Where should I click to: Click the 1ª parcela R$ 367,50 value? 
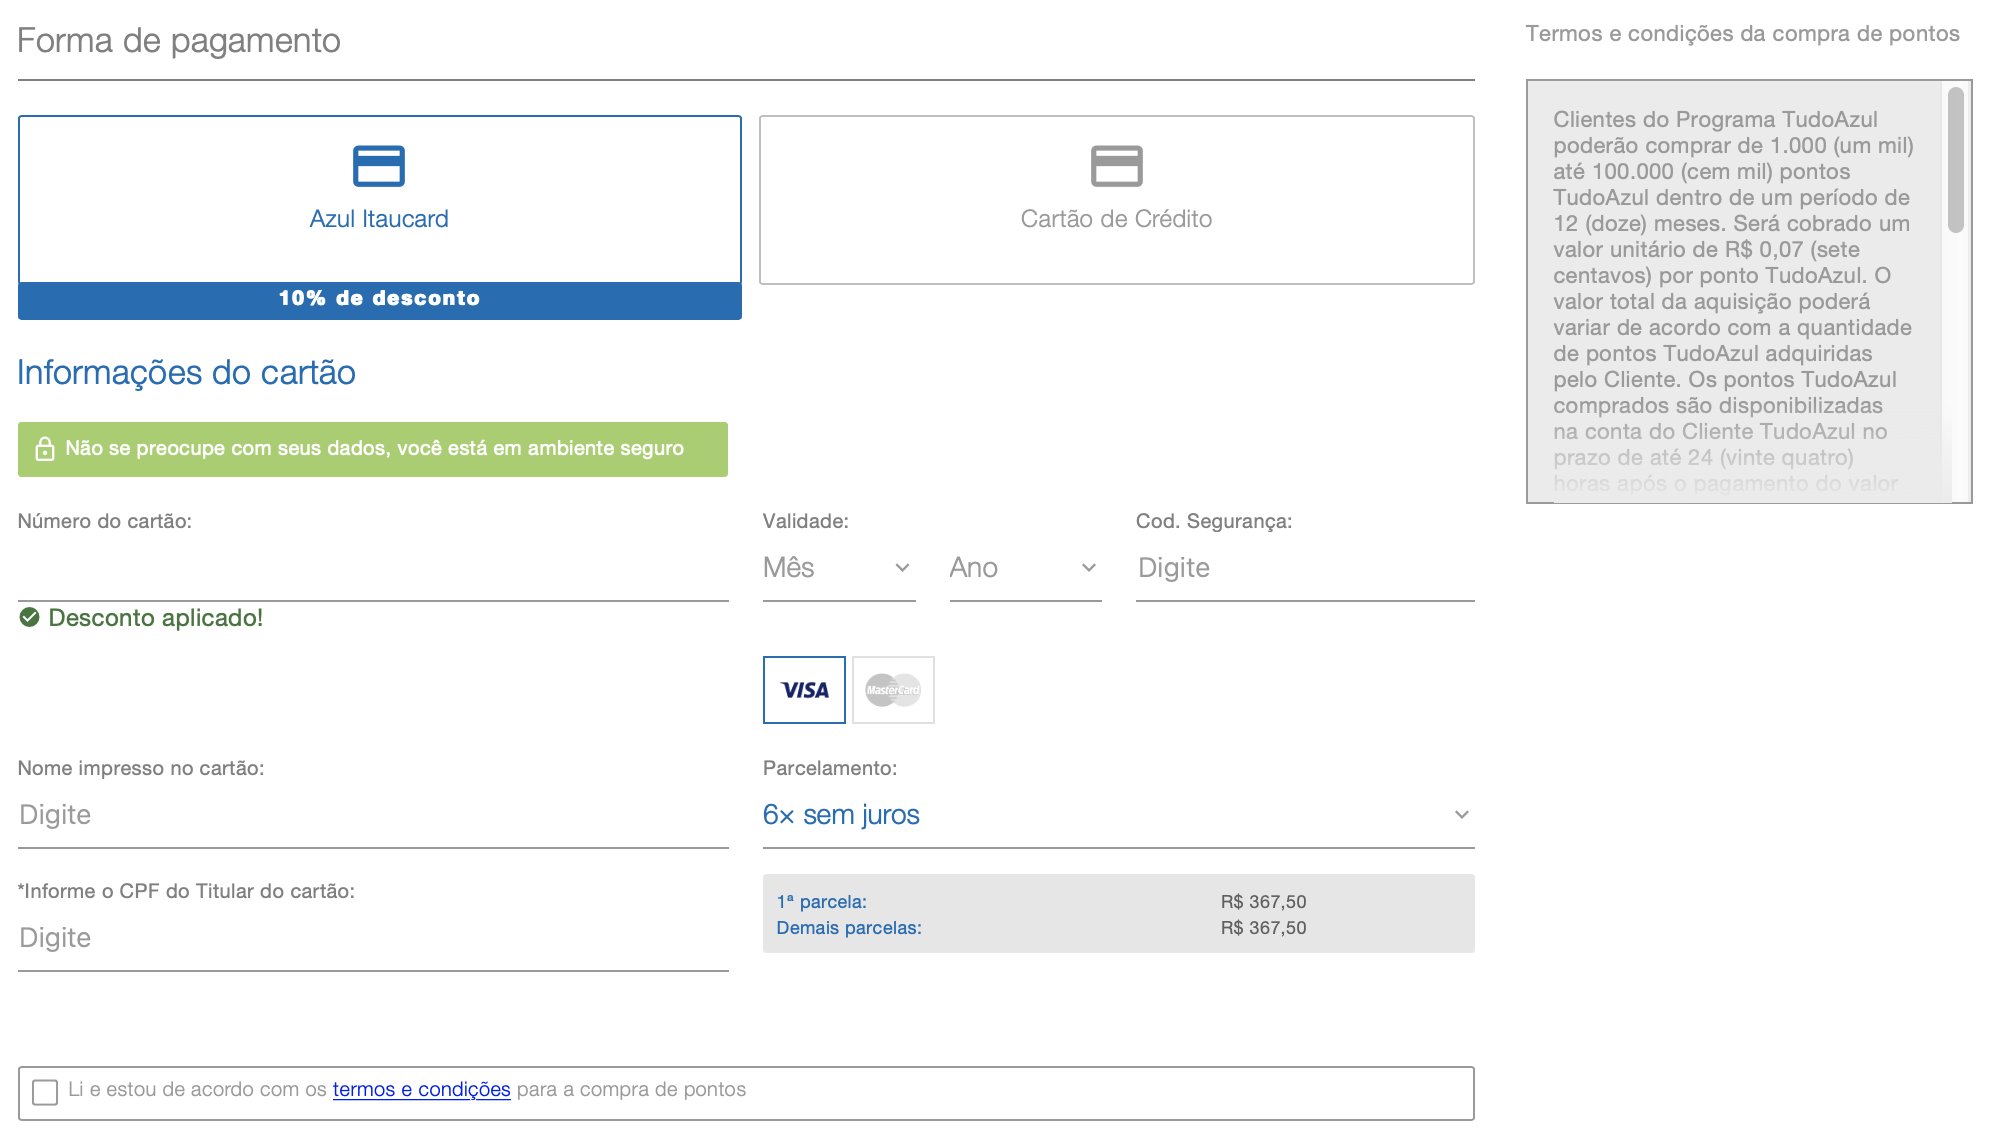[1263, 902]
